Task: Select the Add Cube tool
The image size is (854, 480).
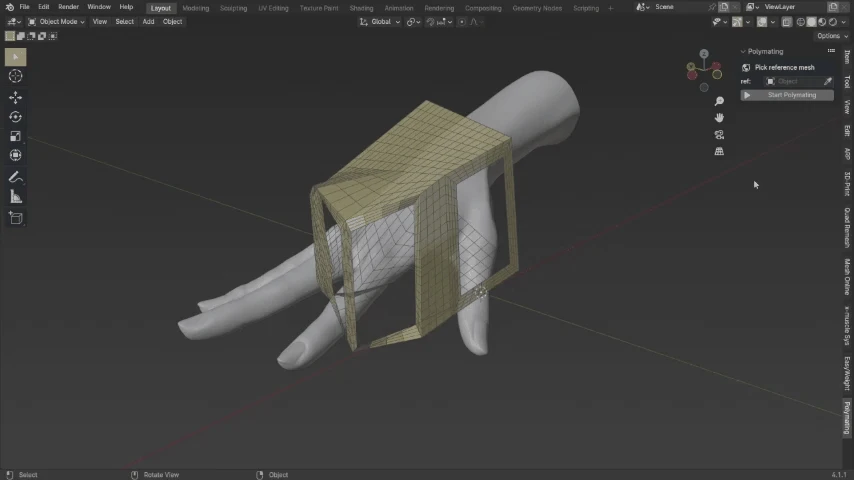Action: [15, 218]
